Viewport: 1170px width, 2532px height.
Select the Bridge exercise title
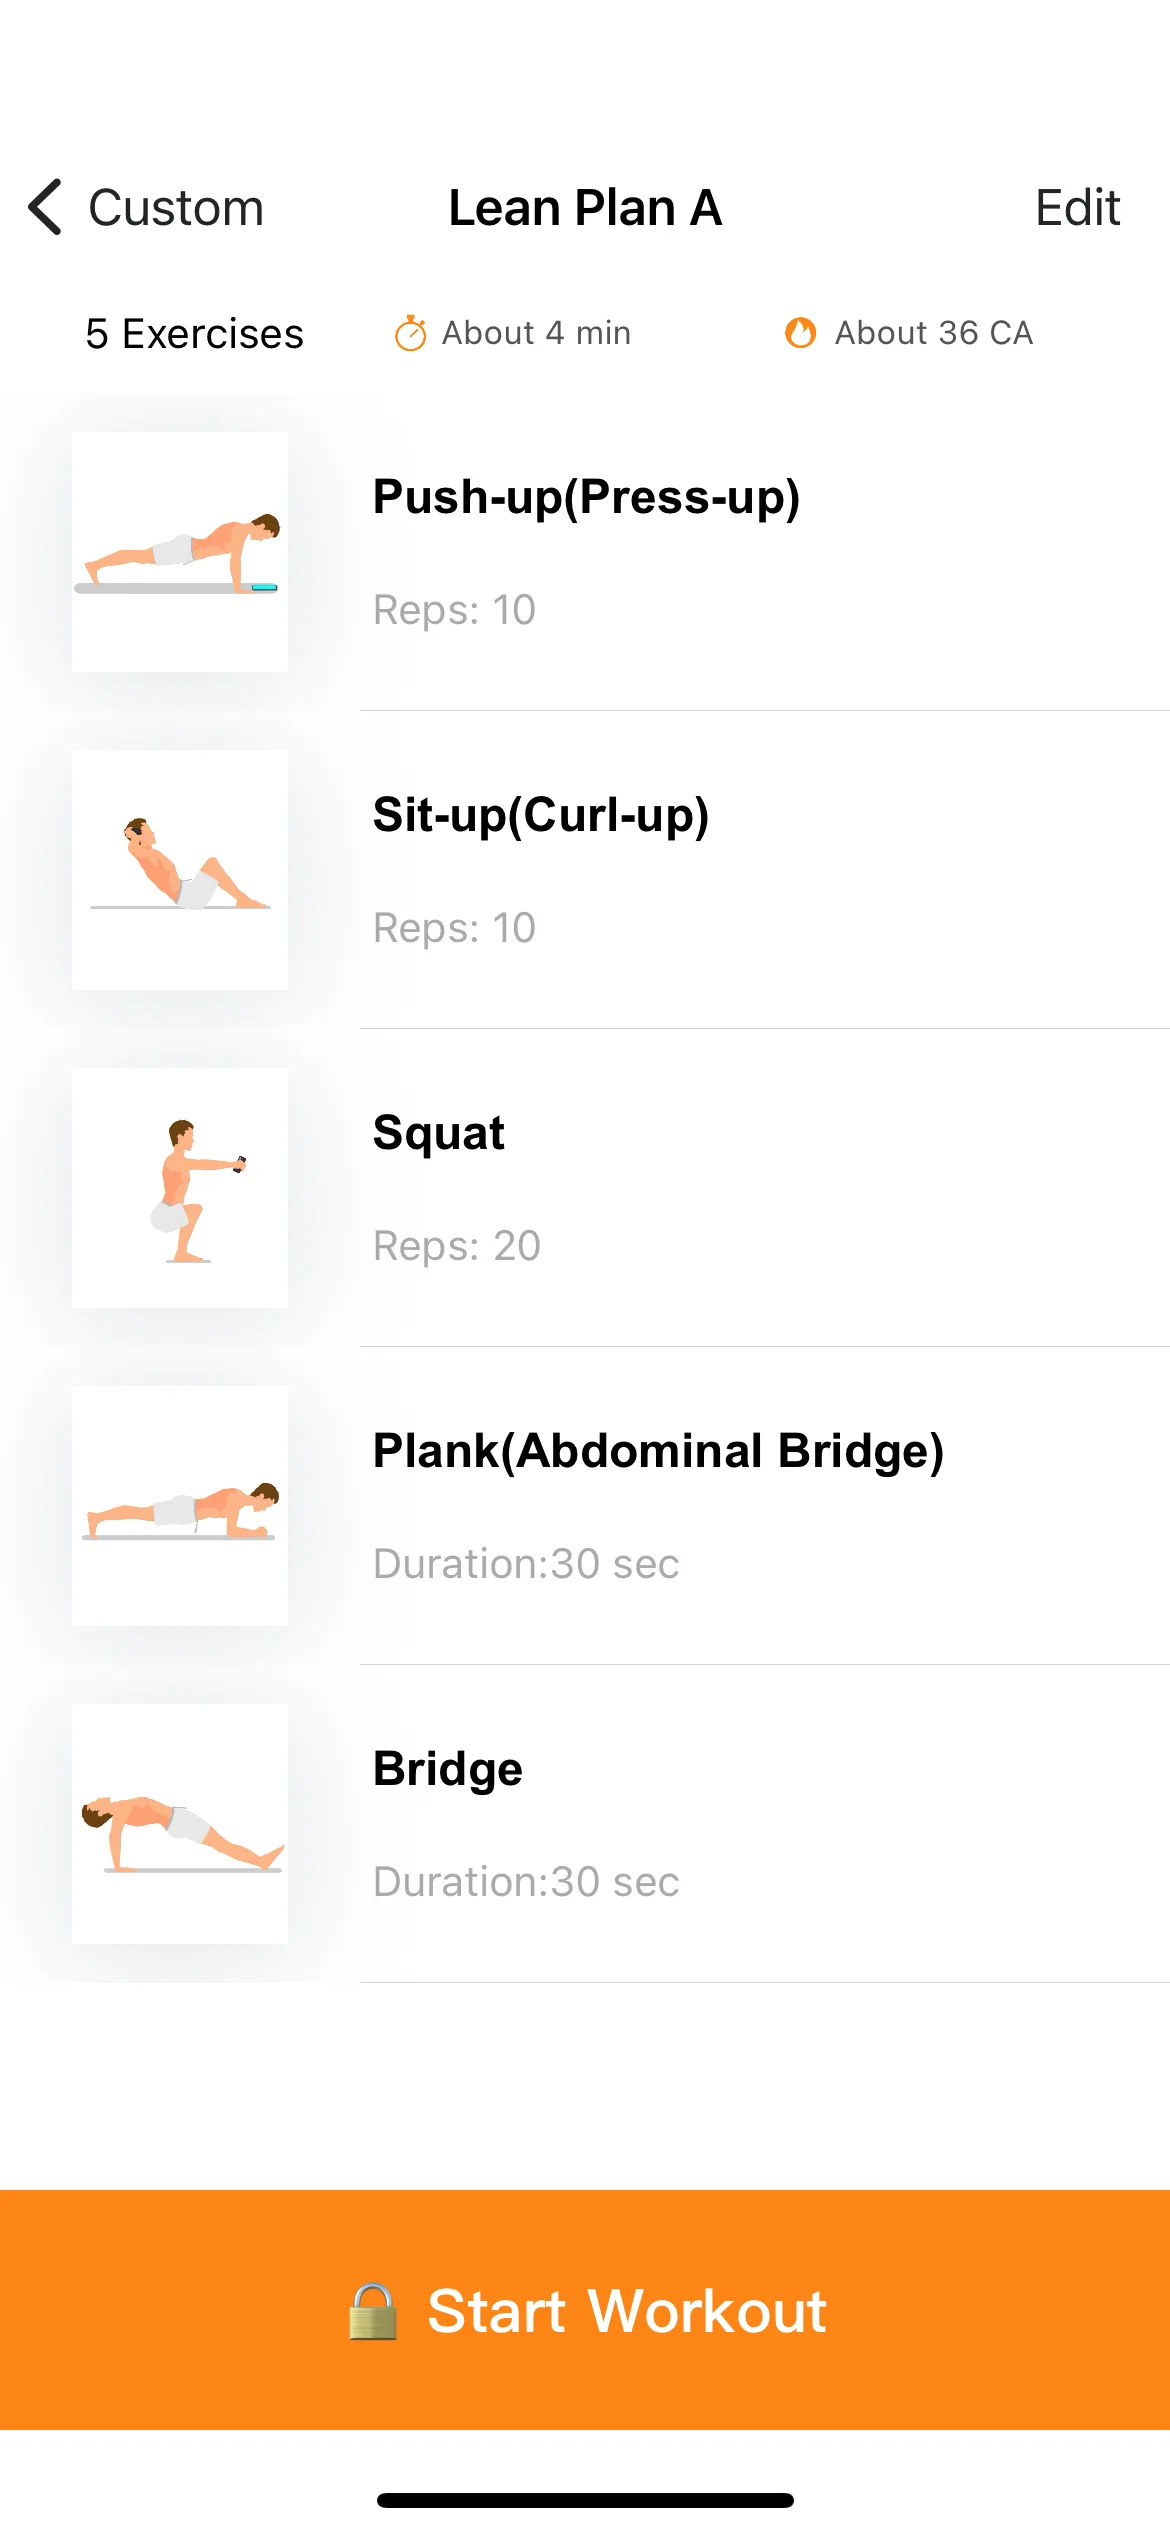click(x=448, y=1769)
